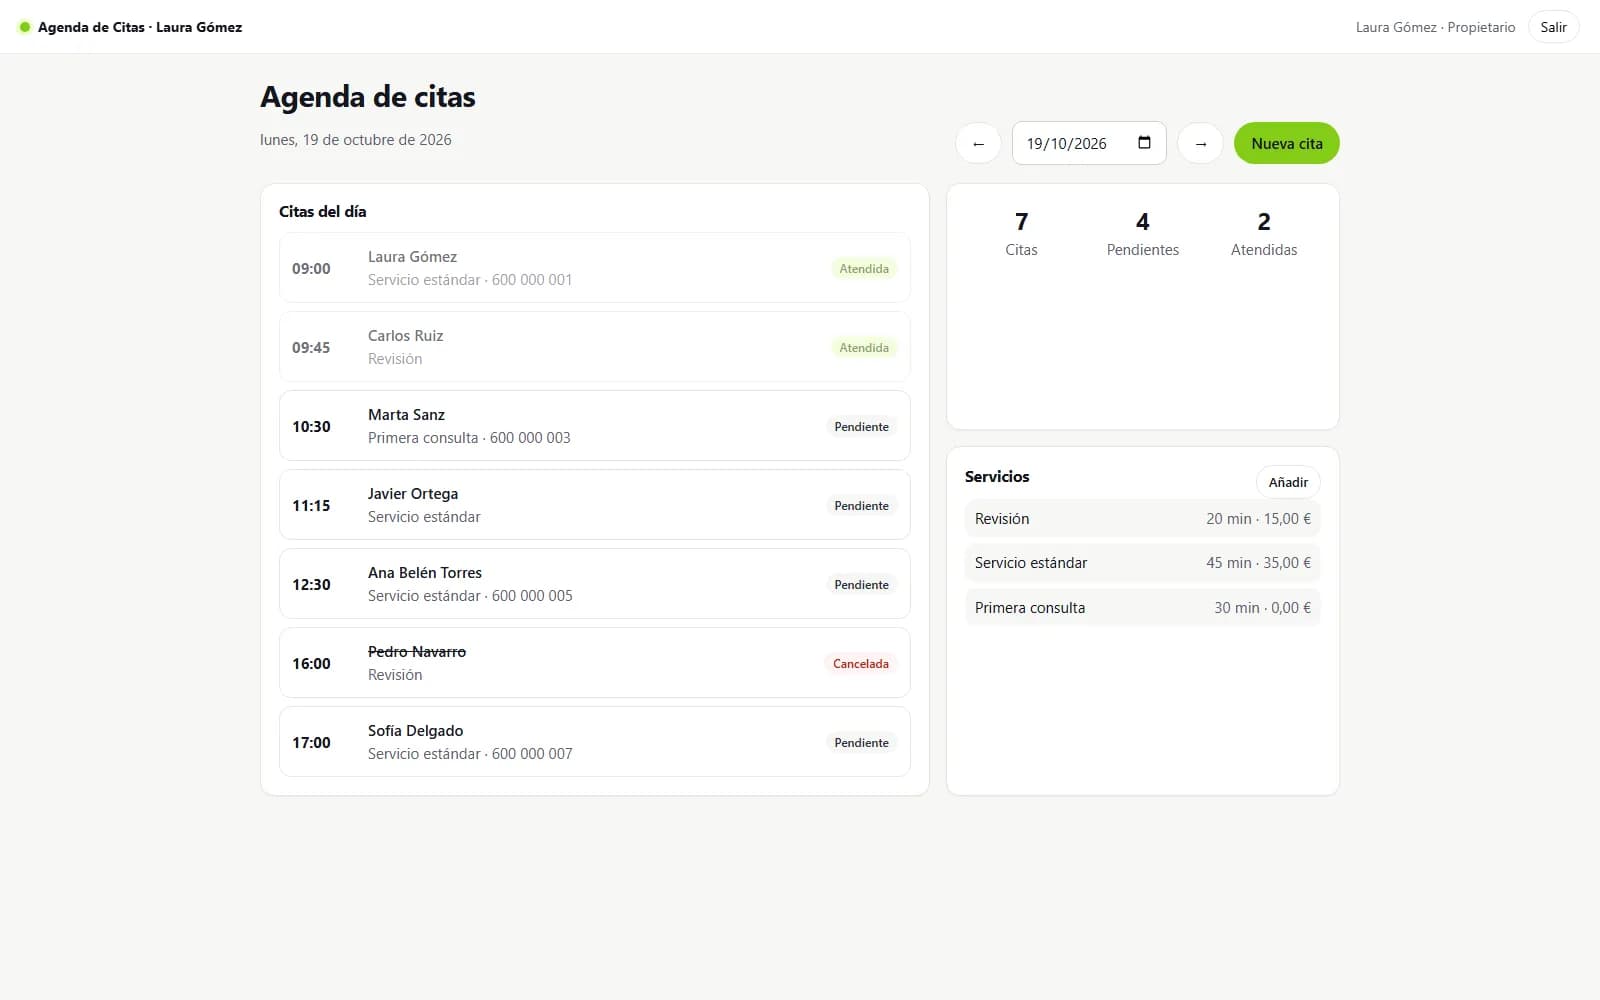Click the Laura Gómez · Propietario user label
Screen dimensions: 1600x1000
(x=1435, y=27)
